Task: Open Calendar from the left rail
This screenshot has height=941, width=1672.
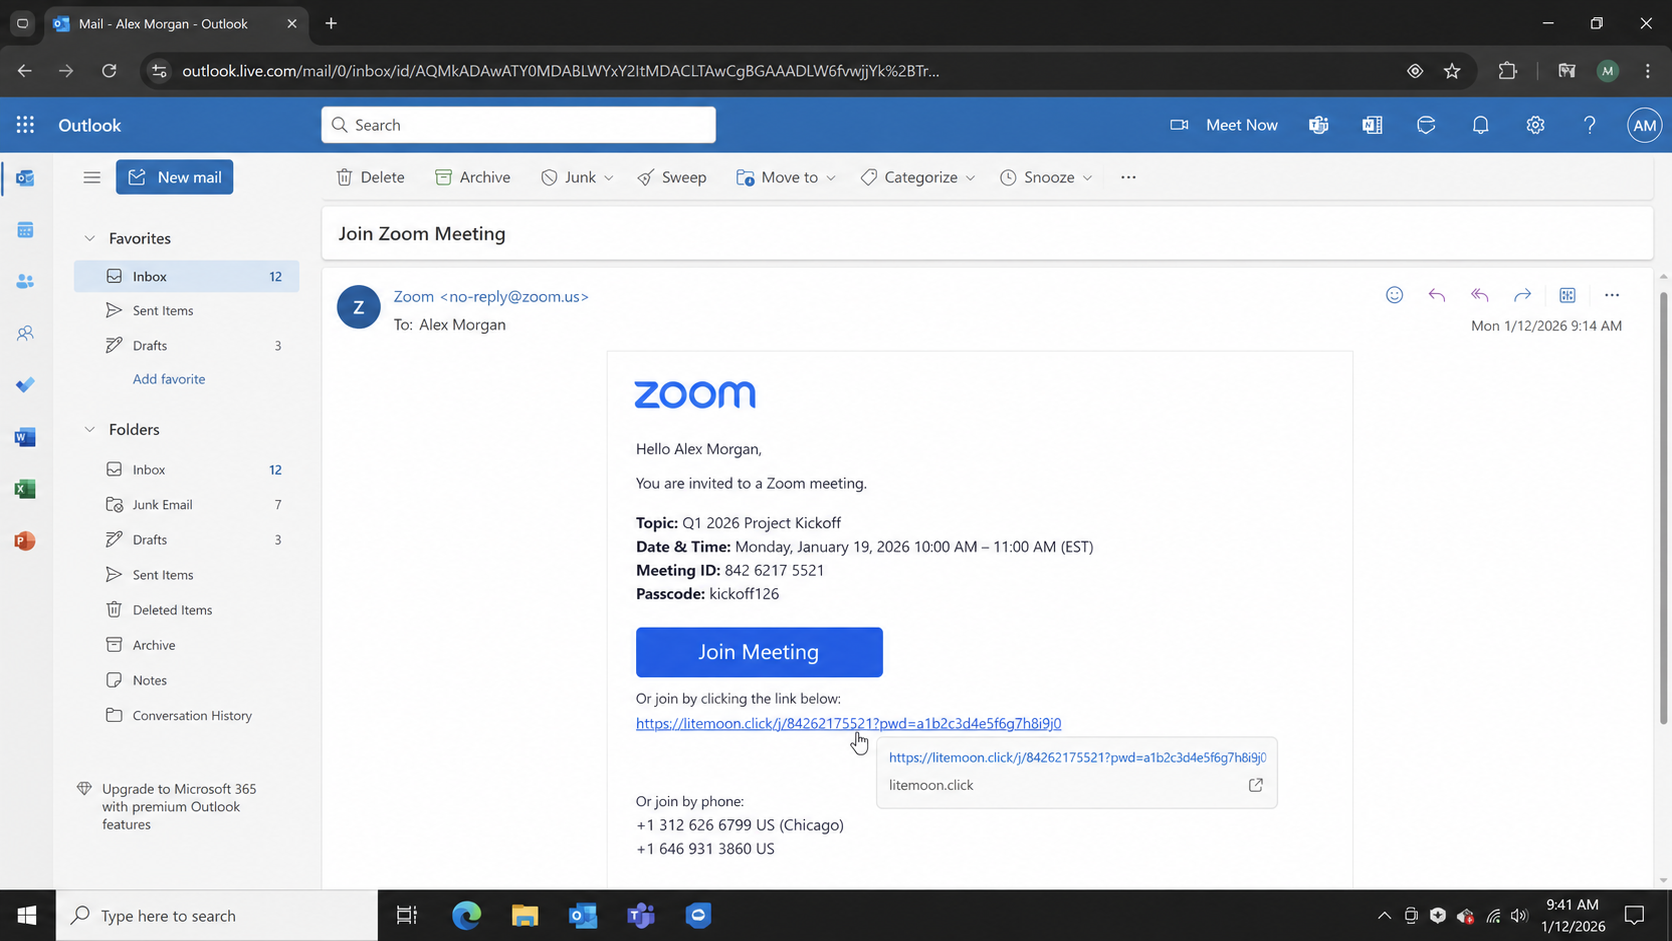Action: coord(25,230)
